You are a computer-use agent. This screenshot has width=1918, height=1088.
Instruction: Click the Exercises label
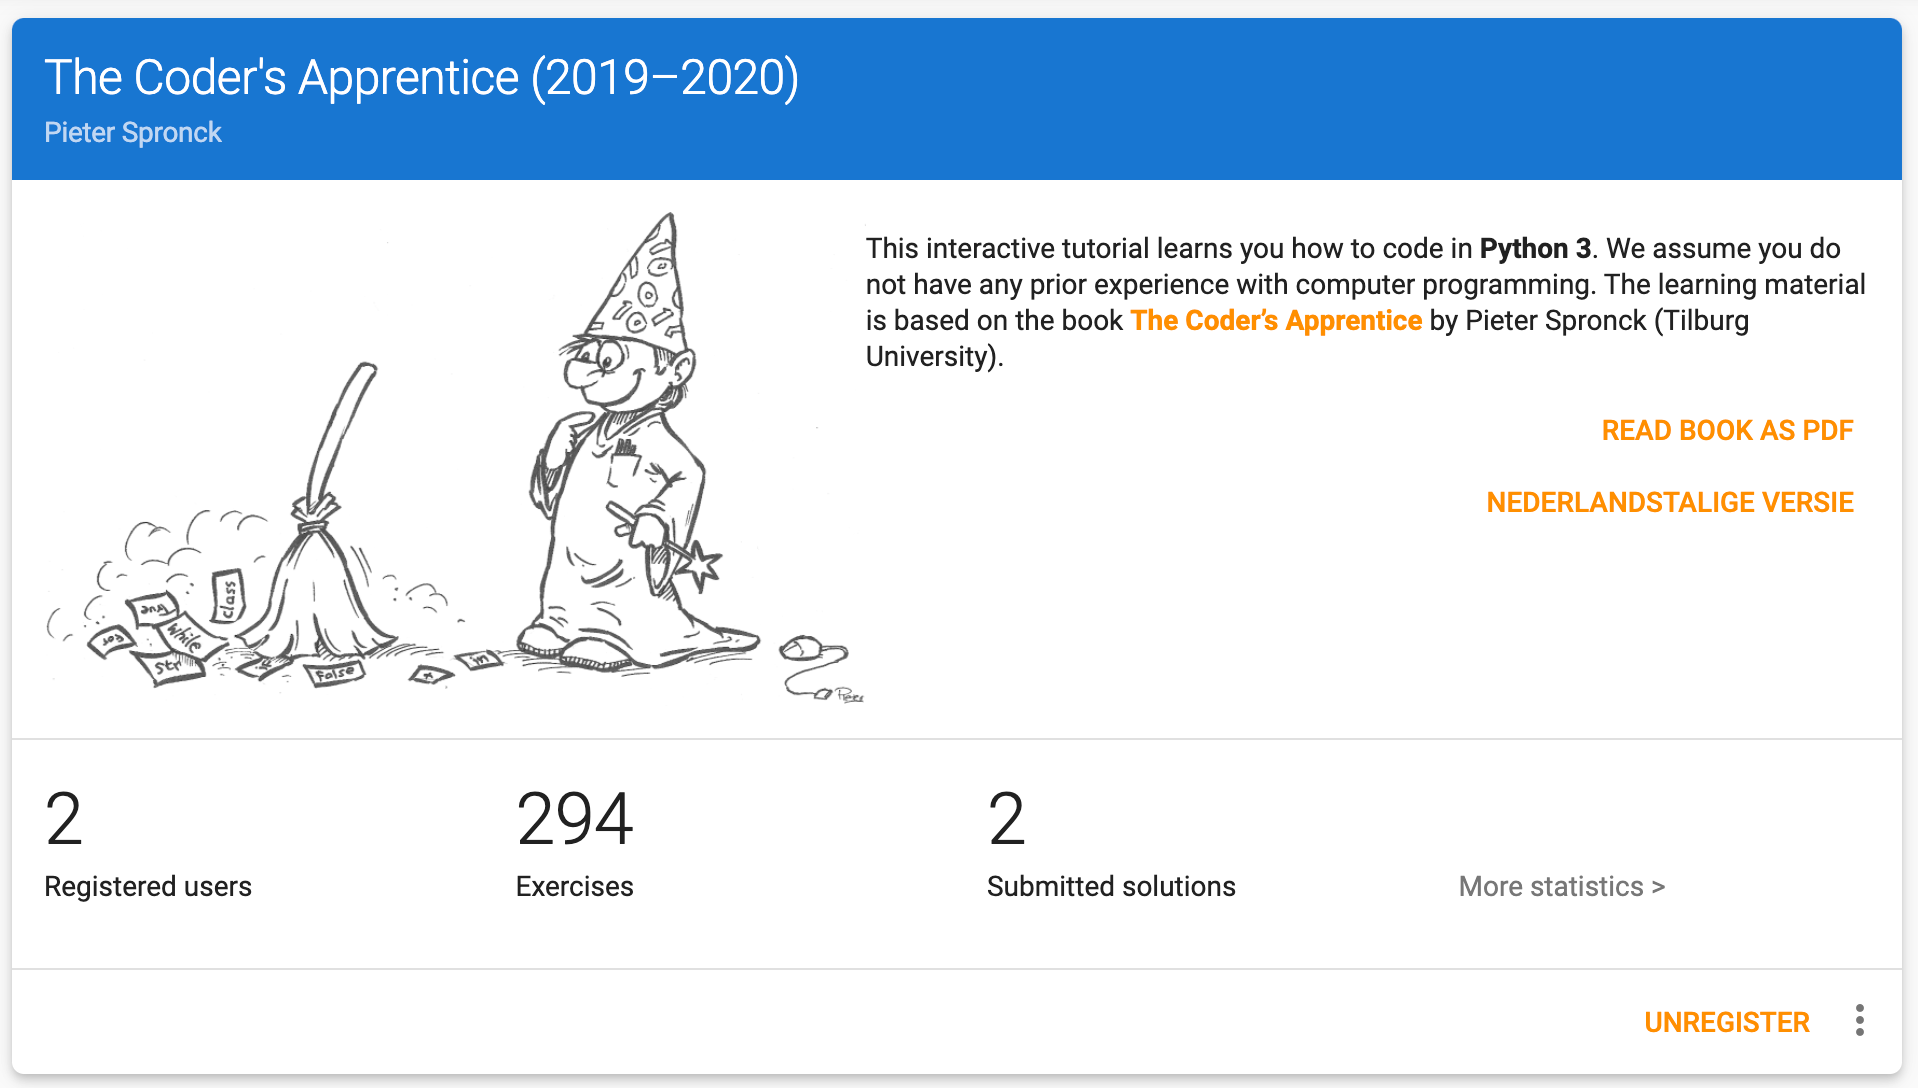pyautogui.click(x=574, y=886)
